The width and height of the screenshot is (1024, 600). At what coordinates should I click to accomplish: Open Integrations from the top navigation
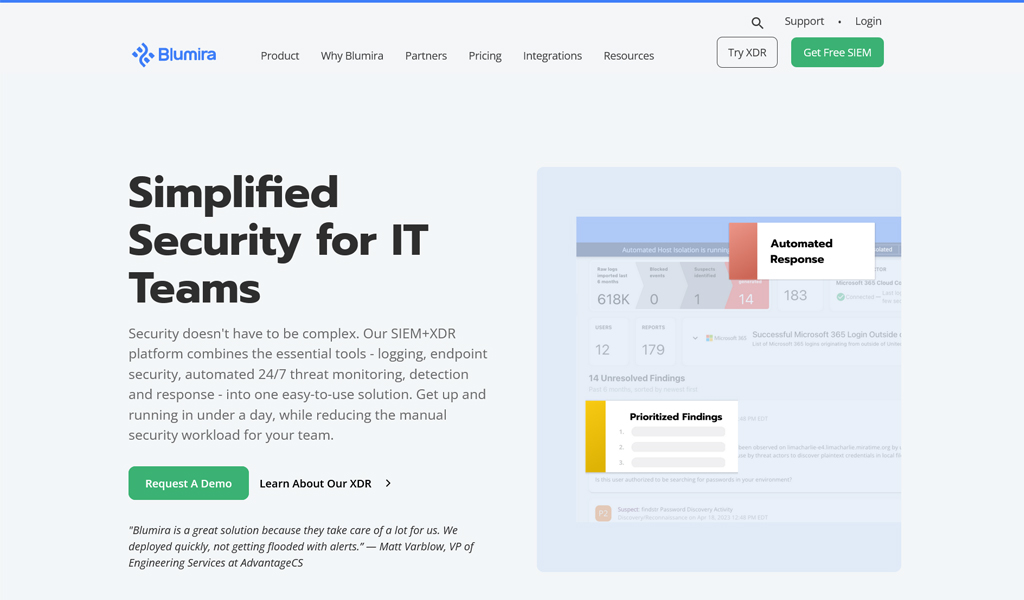pyautogui.click(x=552, y=56)
